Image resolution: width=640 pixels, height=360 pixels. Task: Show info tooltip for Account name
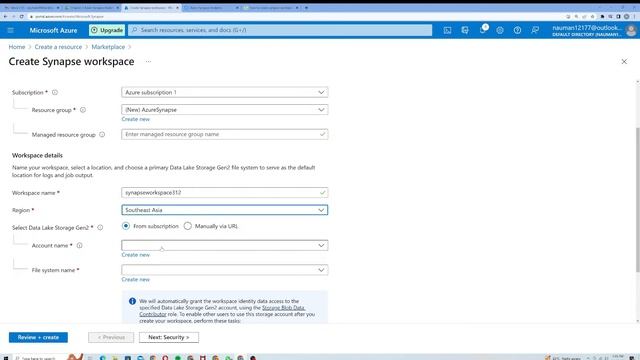pyautogui.click(x=80, y=245)
